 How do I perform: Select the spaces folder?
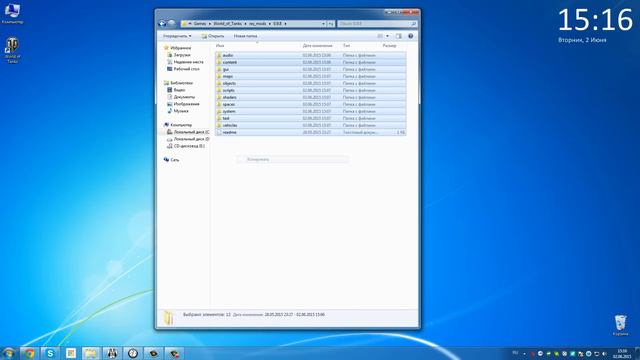click(x=311, y=104)
